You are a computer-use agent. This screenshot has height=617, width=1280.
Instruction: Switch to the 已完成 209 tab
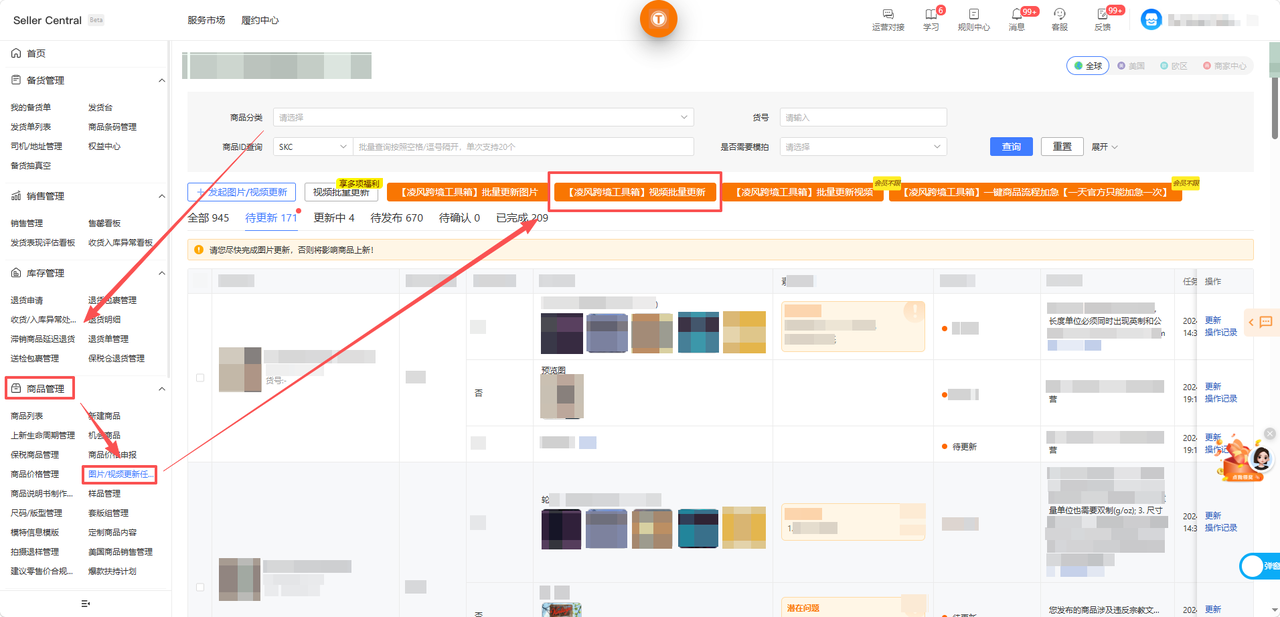click(522, 218)
